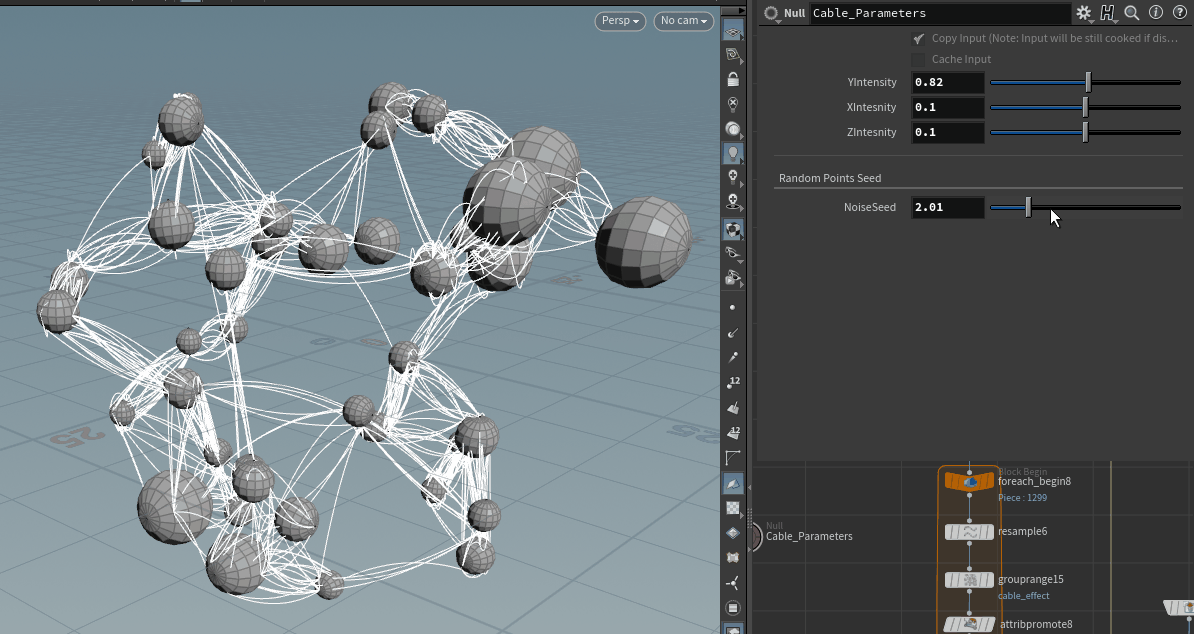Click the NoiseSeed value field 2.01
This screenshot has height=634, width=1194.
(x=947, y=207)
